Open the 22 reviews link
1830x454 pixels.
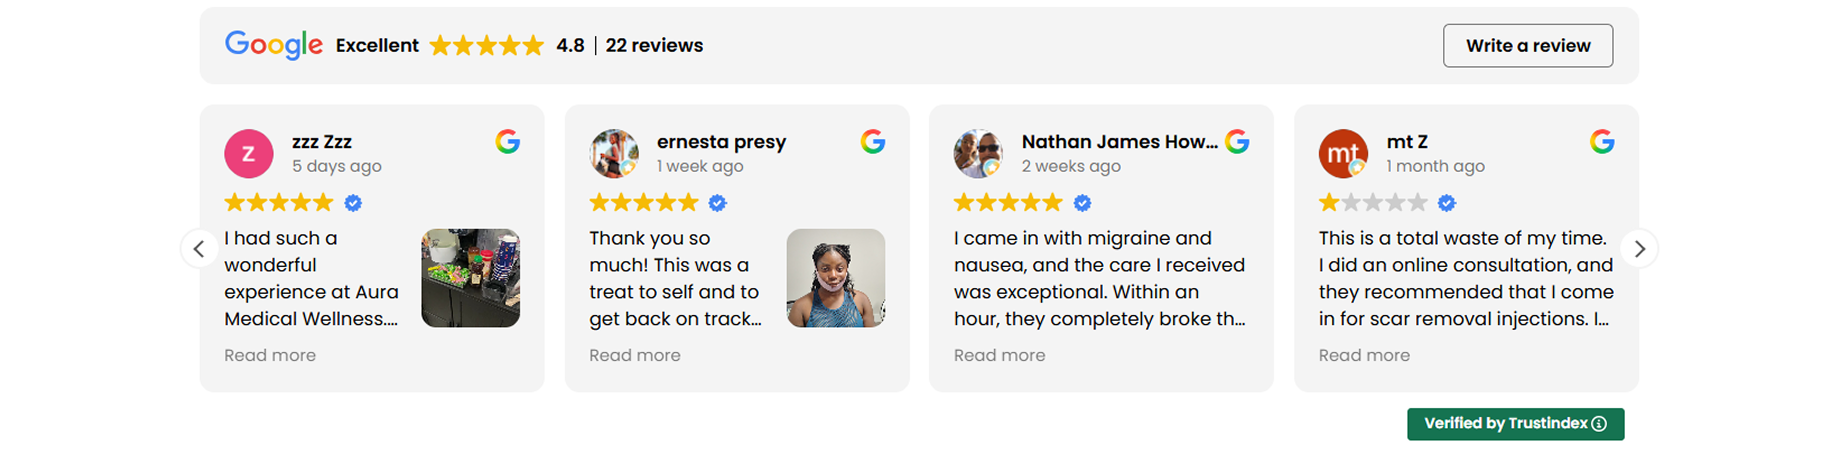point(654,45)
